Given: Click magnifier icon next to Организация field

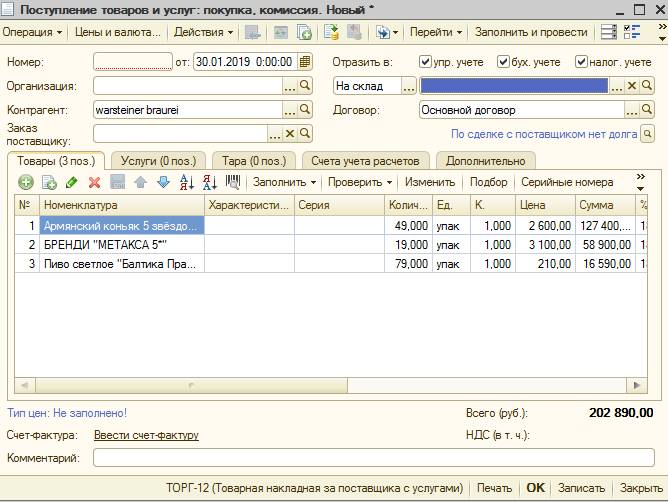Looking at the screenshot, I should (305, 86).
